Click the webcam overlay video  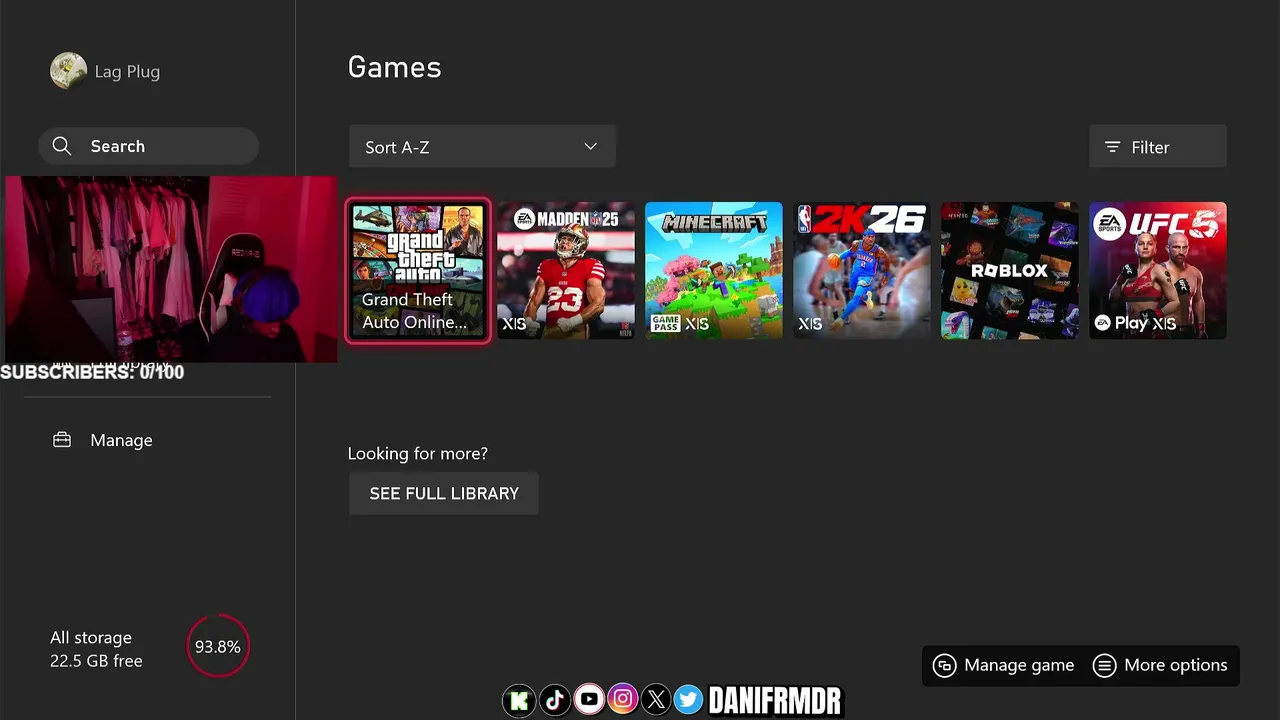coord(171,270)
